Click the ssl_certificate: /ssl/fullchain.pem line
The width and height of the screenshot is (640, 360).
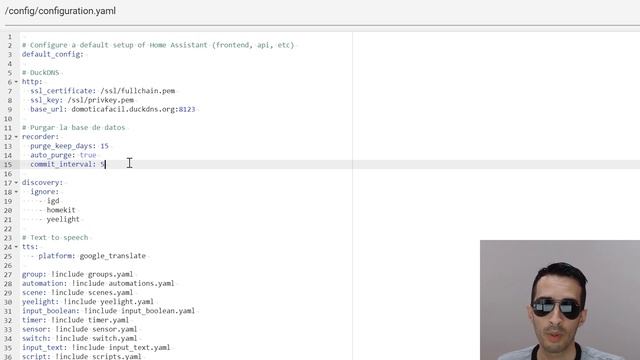pyautogui.click(x=102, y=91)
